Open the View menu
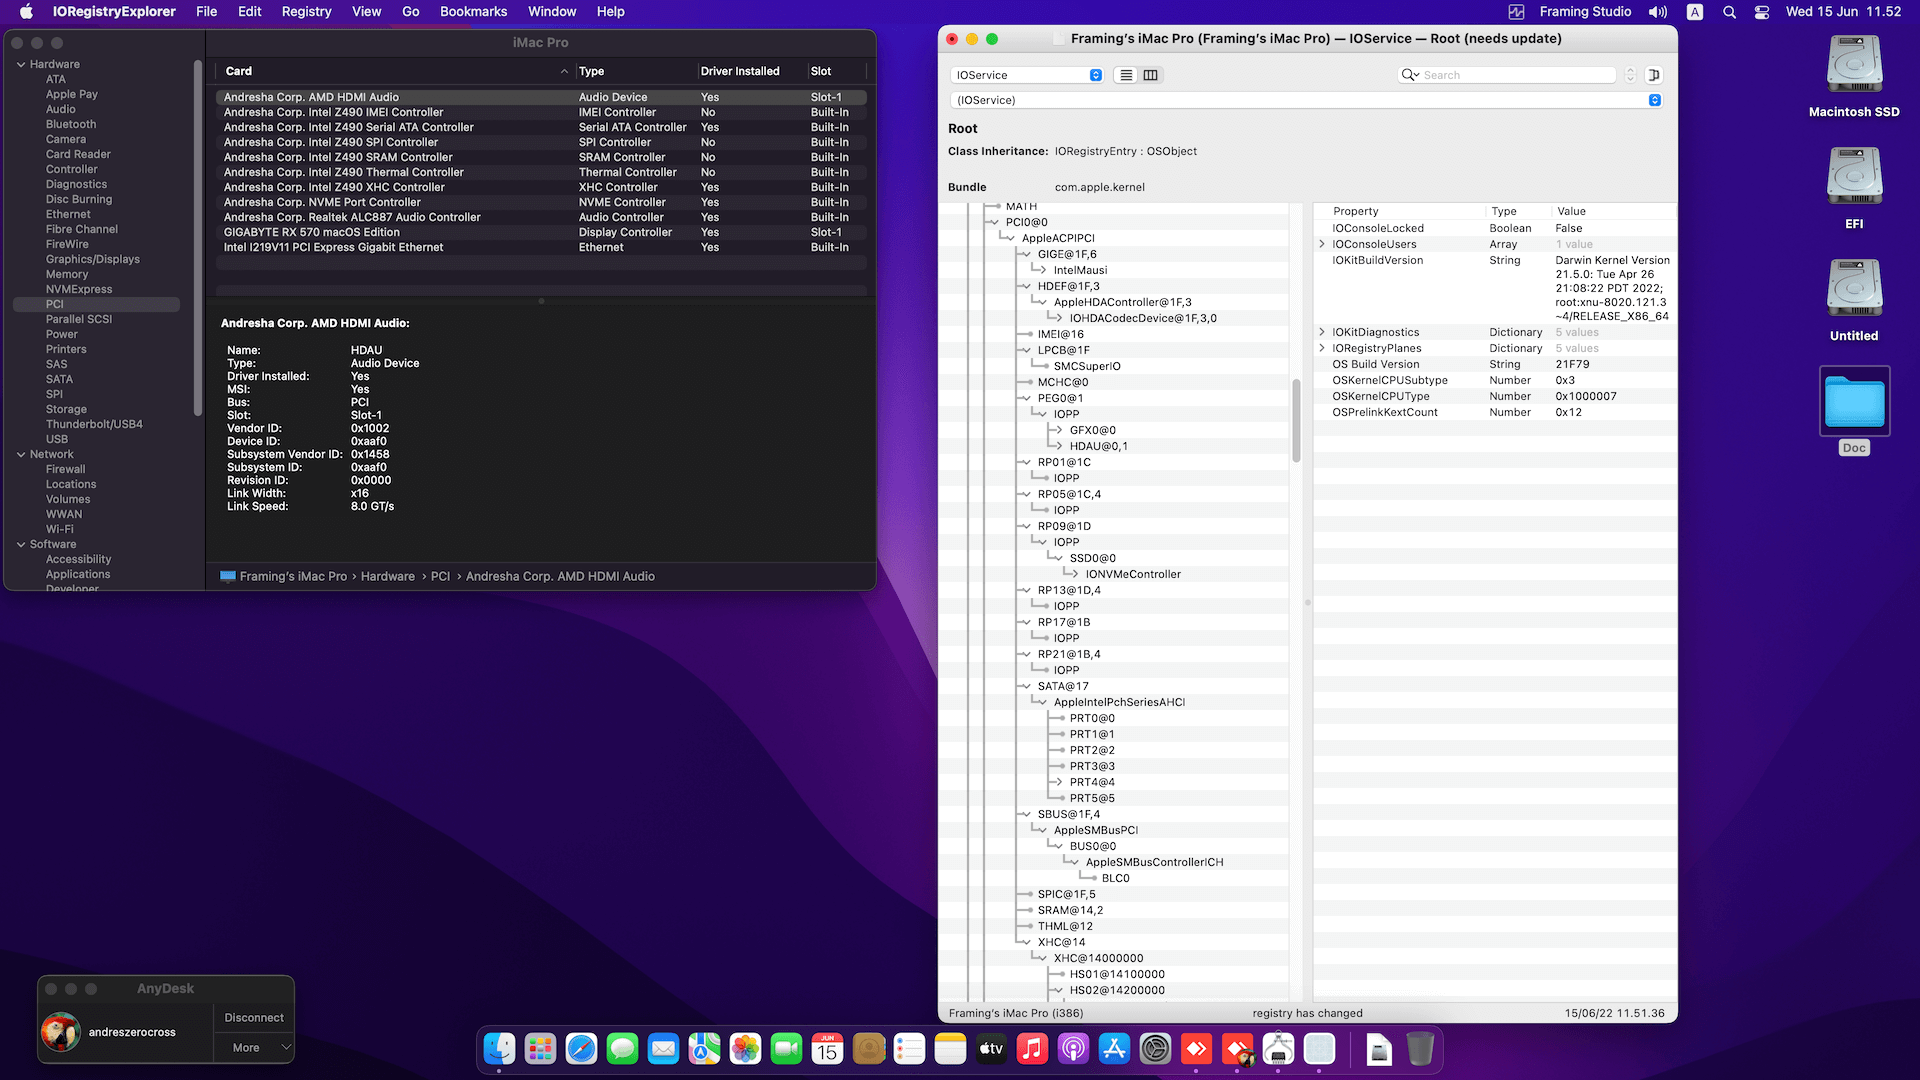This screenshot has height=1080, width=1920. coord(366,12)
